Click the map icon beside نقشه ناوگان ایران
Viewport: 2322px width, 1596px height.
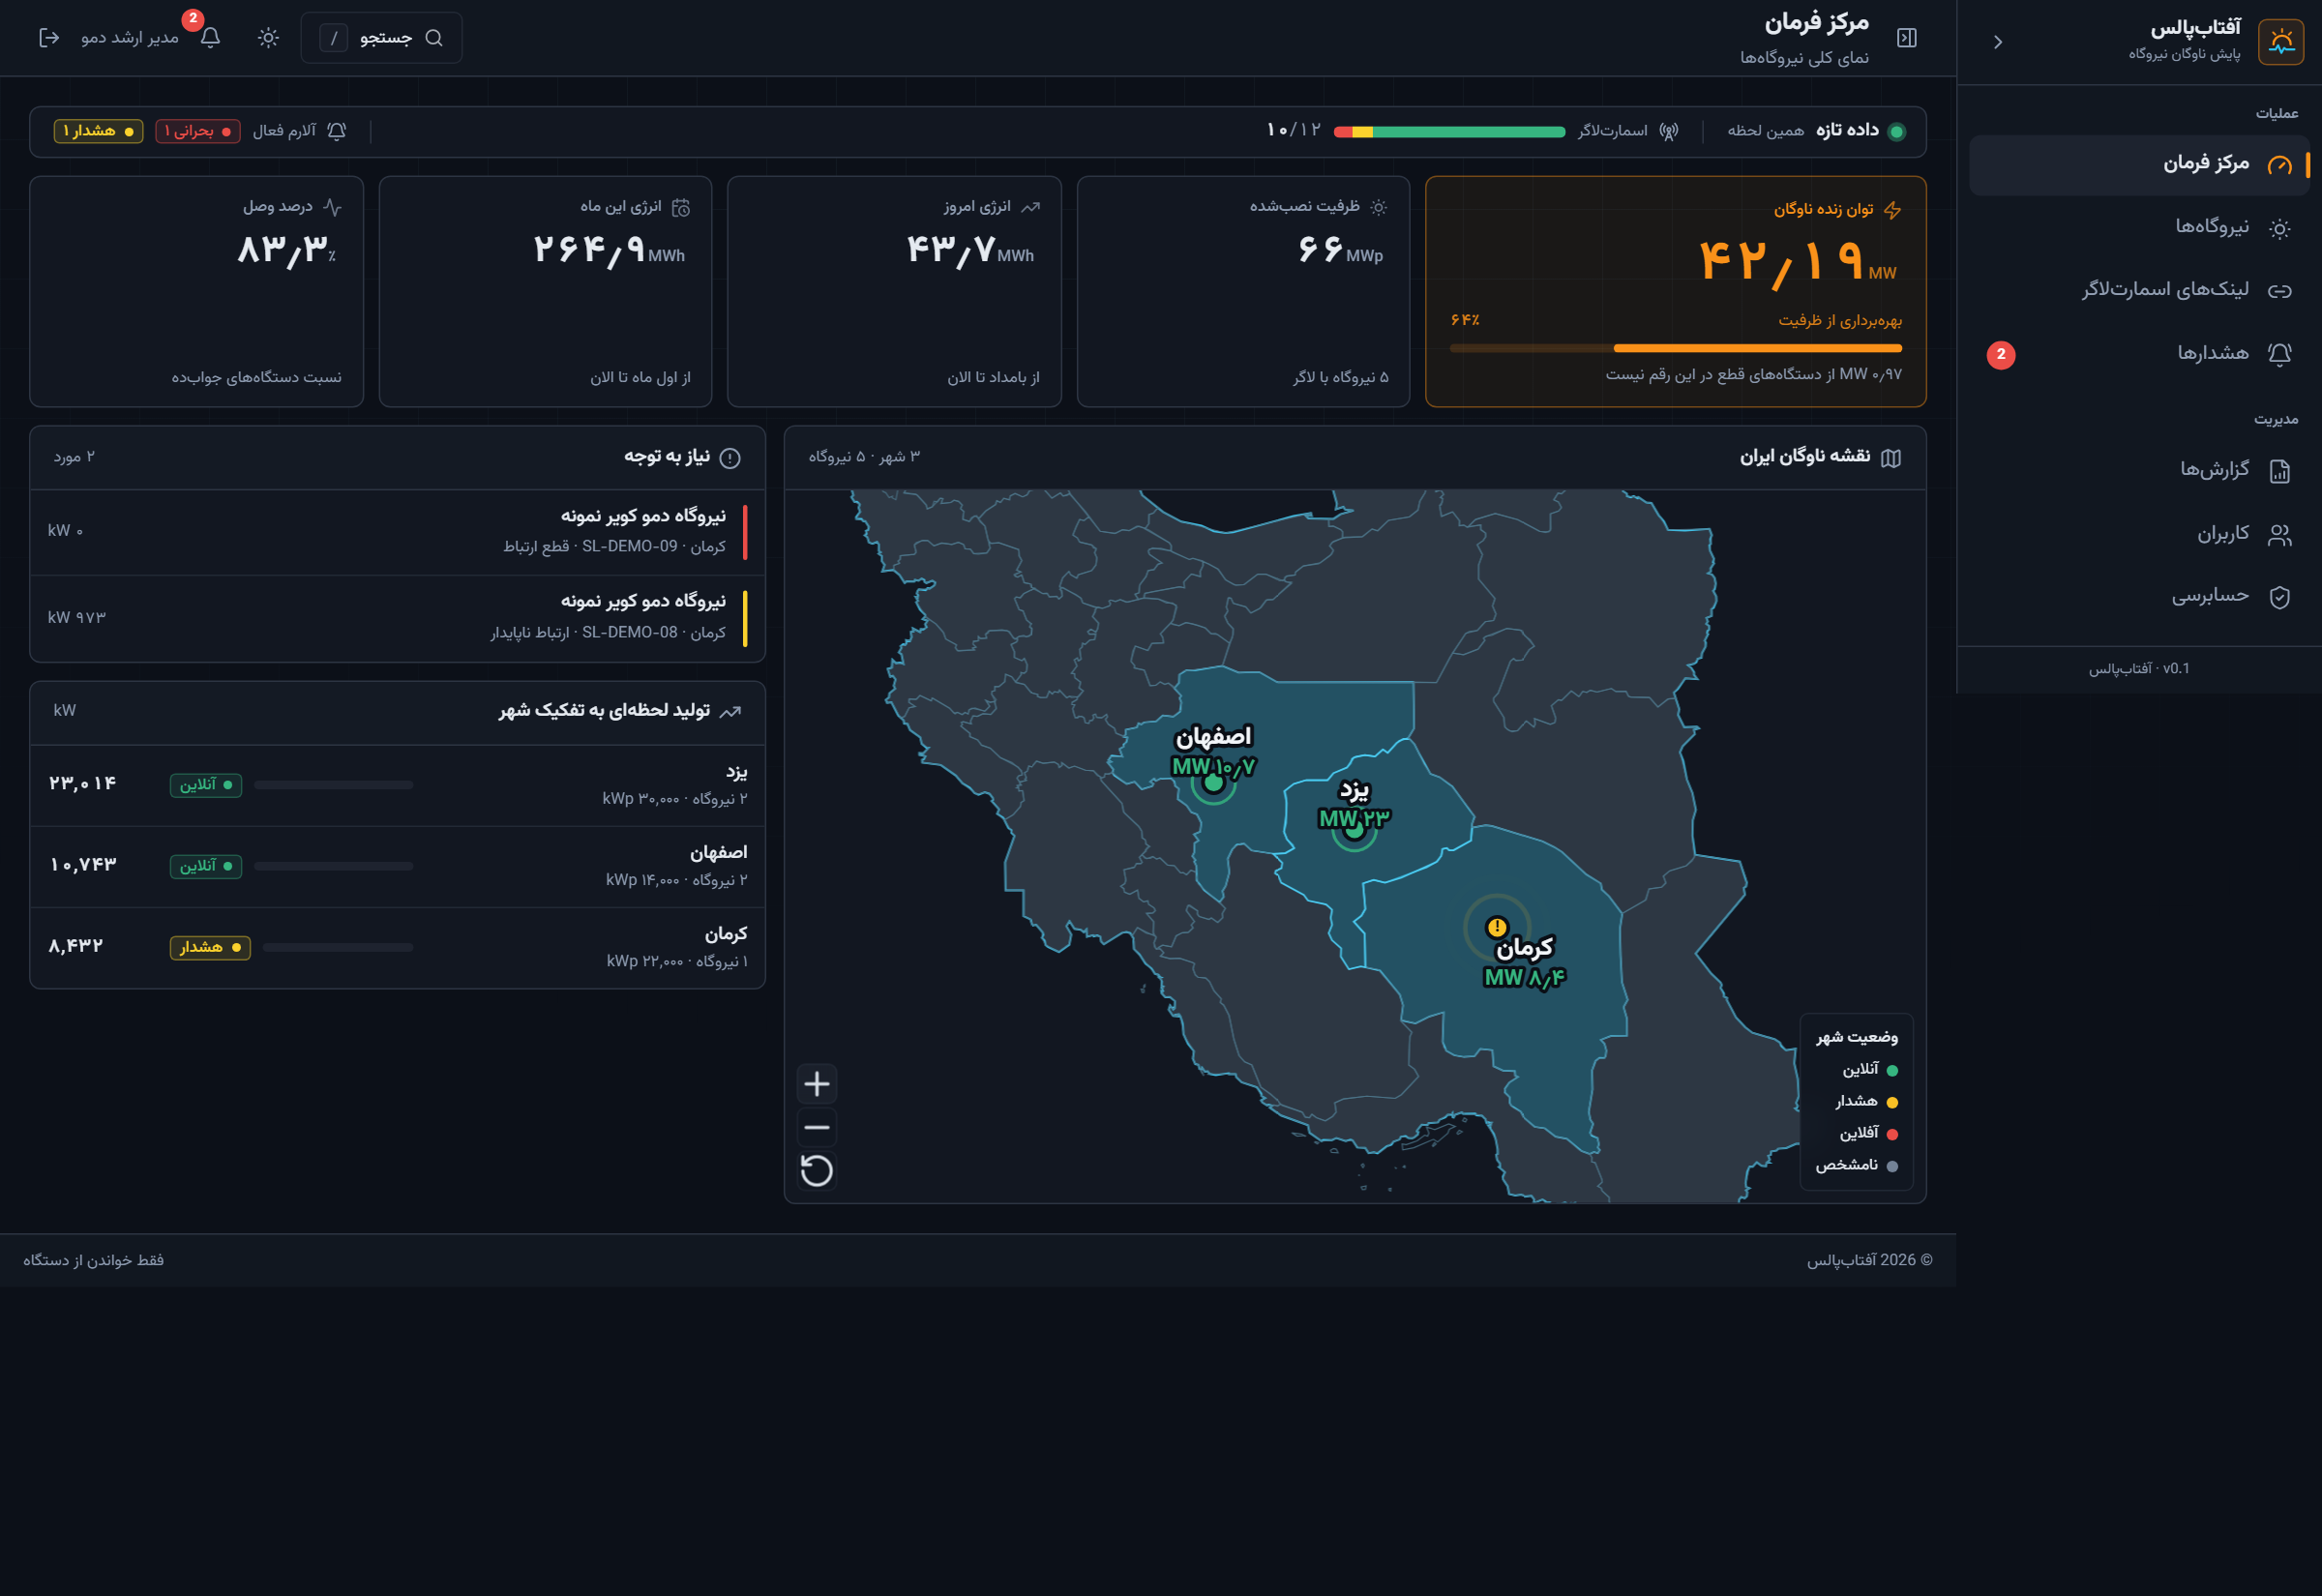(x=1891, y=458)
